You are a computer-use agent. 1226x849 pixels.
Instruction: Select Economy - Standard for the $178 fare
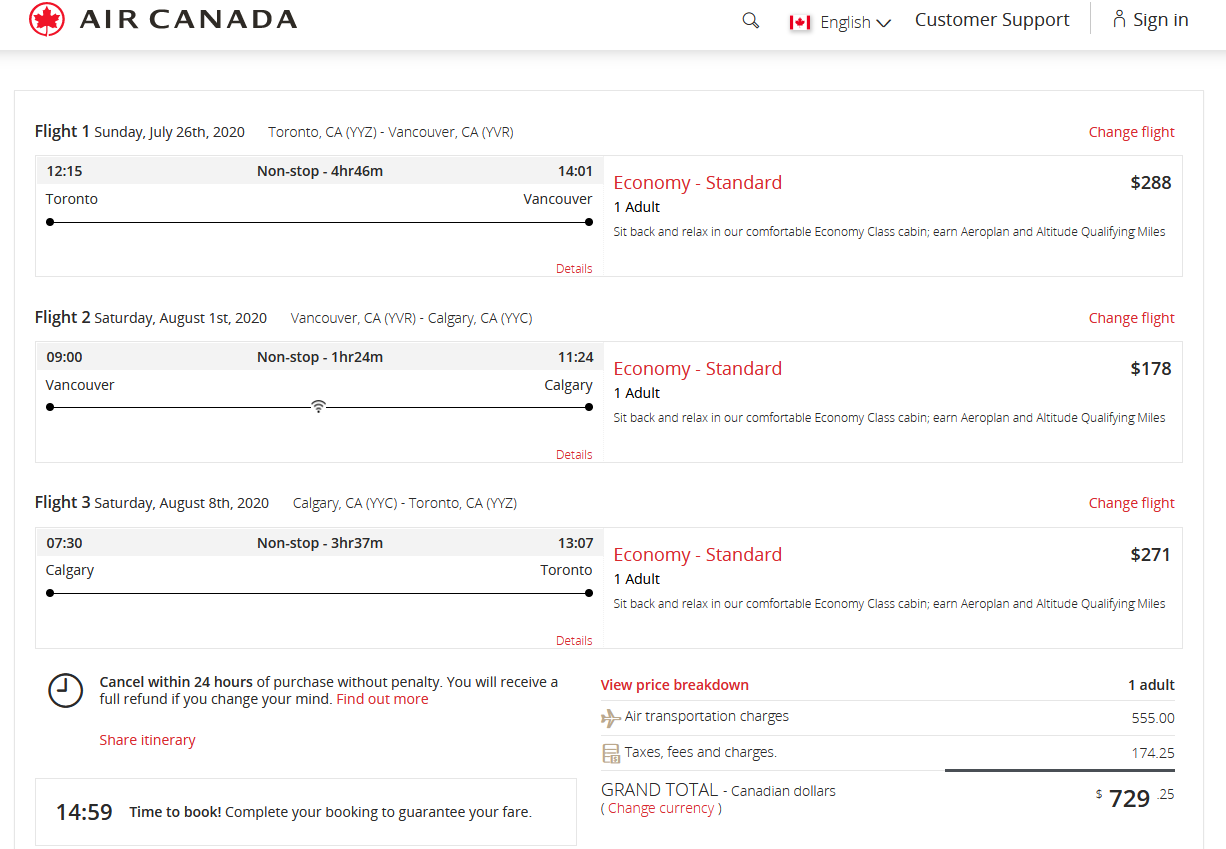click(x=698, y=369)
